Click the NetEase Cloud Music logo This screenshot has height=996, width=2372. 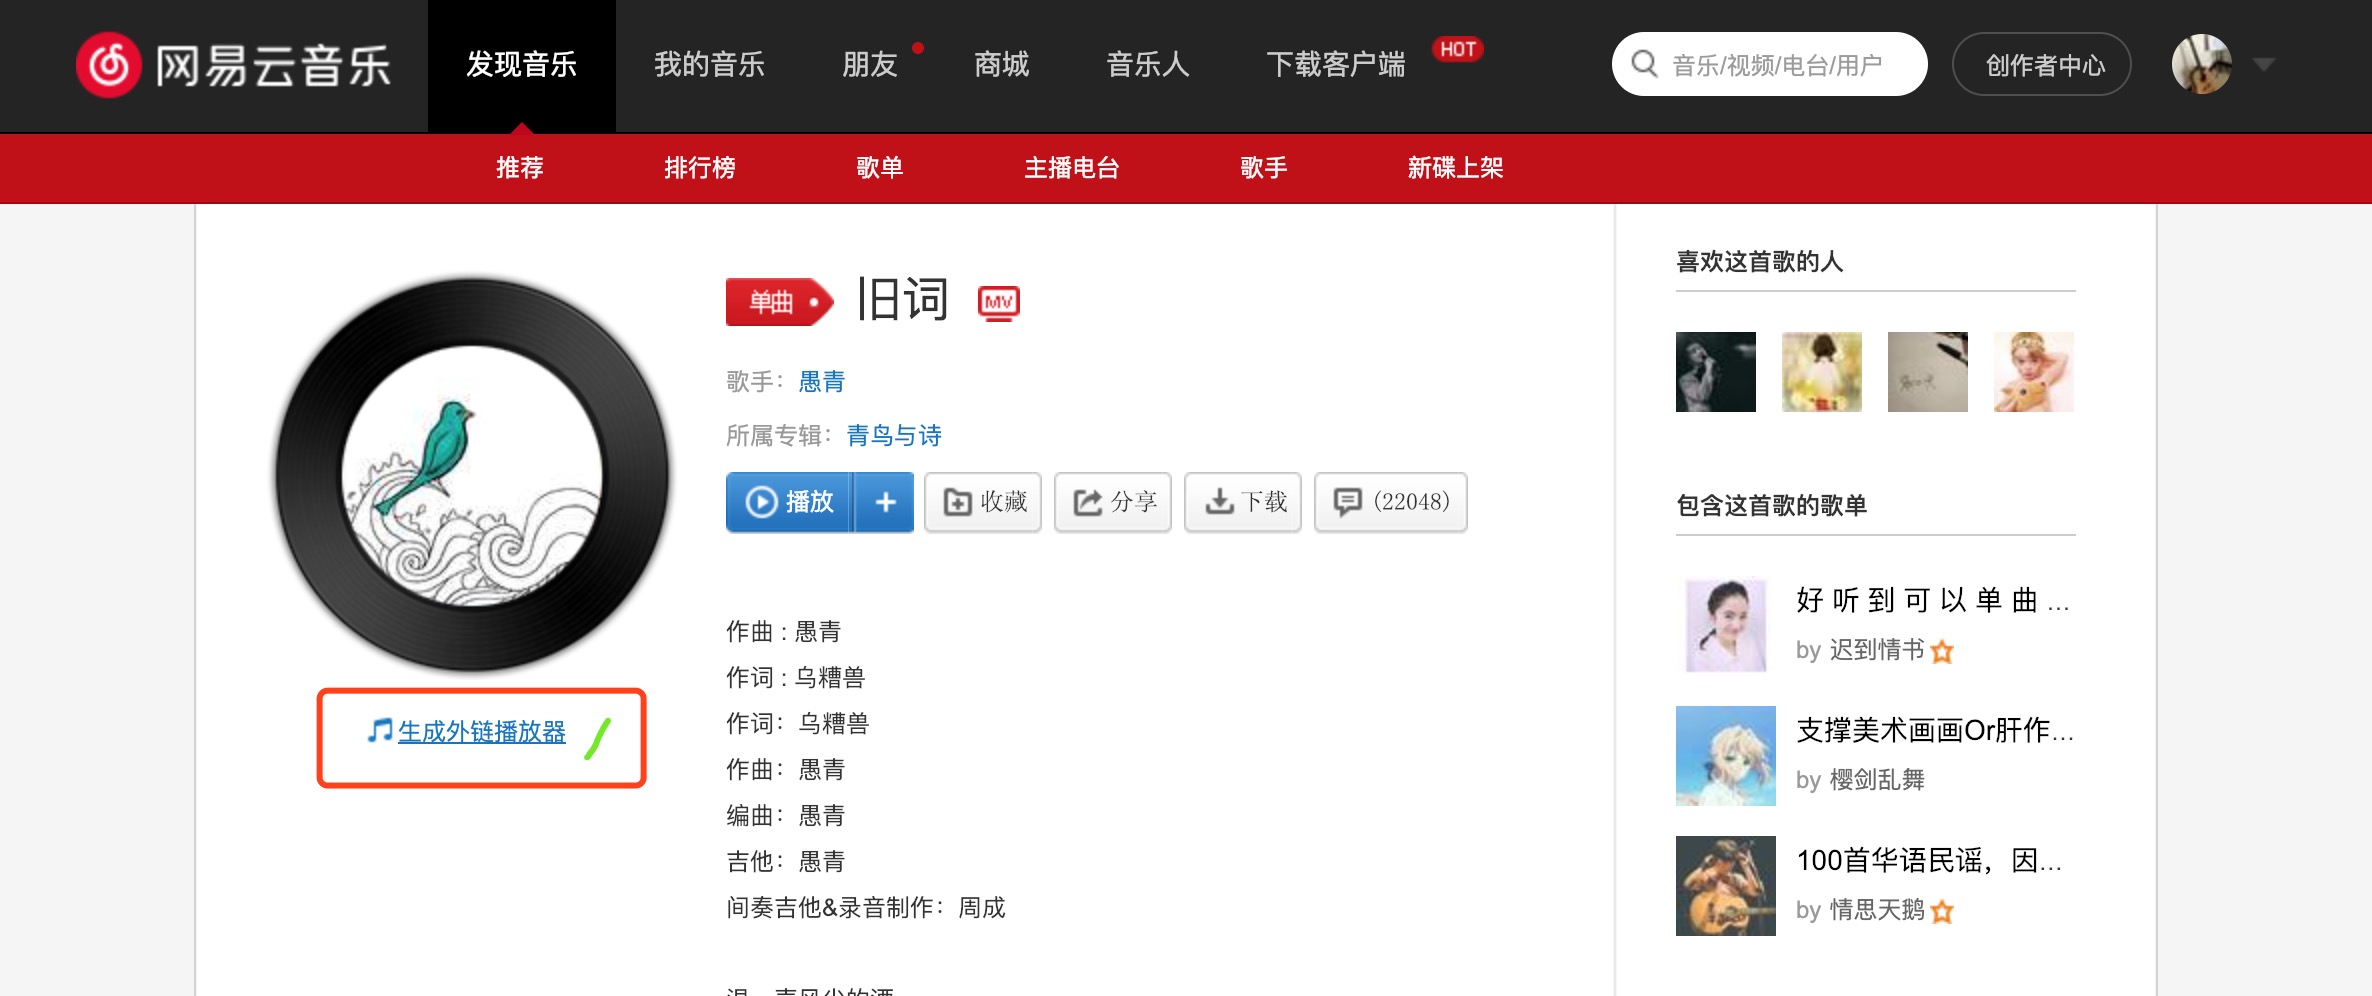(x=234, y=66)
